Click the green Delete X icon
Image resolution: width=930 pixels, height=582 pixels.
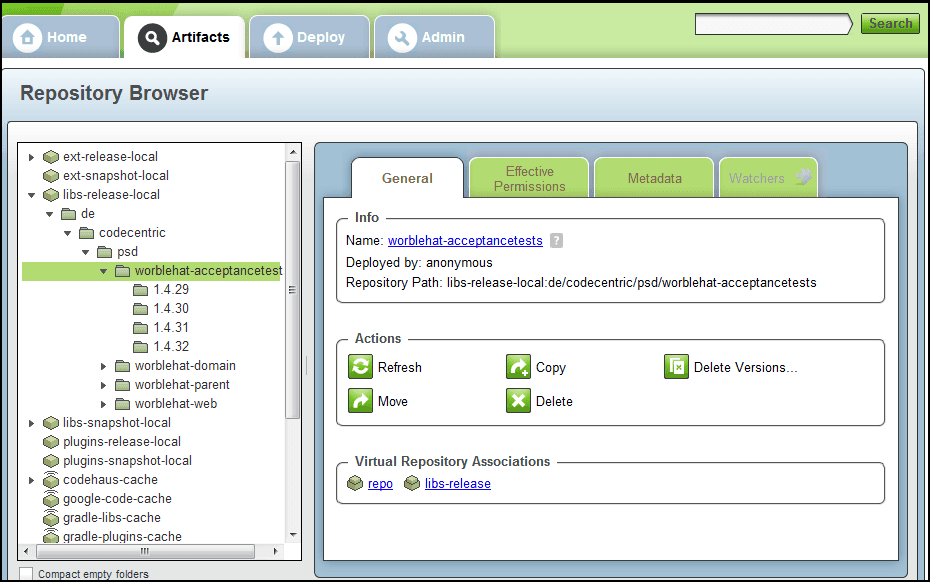(518, 401)
